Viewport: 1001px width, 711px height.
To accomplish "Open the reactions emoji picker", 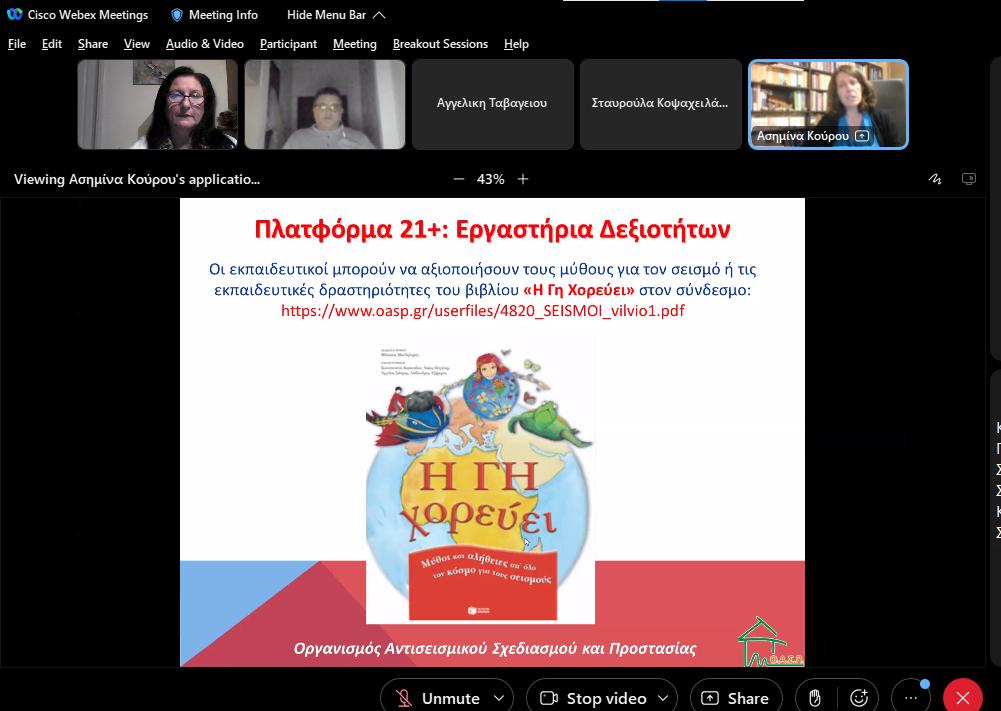I will coord(858,698).
